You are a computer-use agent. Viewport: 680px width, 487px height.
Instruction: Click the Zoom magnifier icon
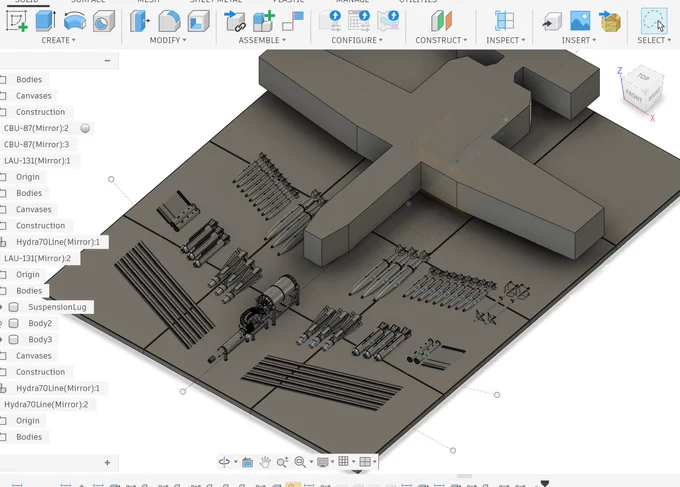pos(282,462)
